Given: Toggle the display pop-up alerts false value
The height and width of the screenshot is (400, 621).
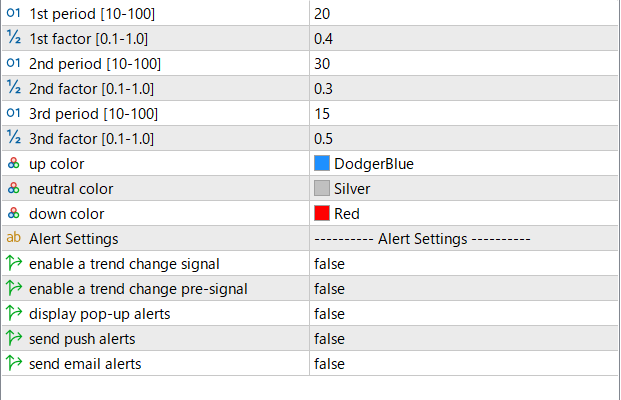Looking at the screenshot, I should click(x=464, y=313).
